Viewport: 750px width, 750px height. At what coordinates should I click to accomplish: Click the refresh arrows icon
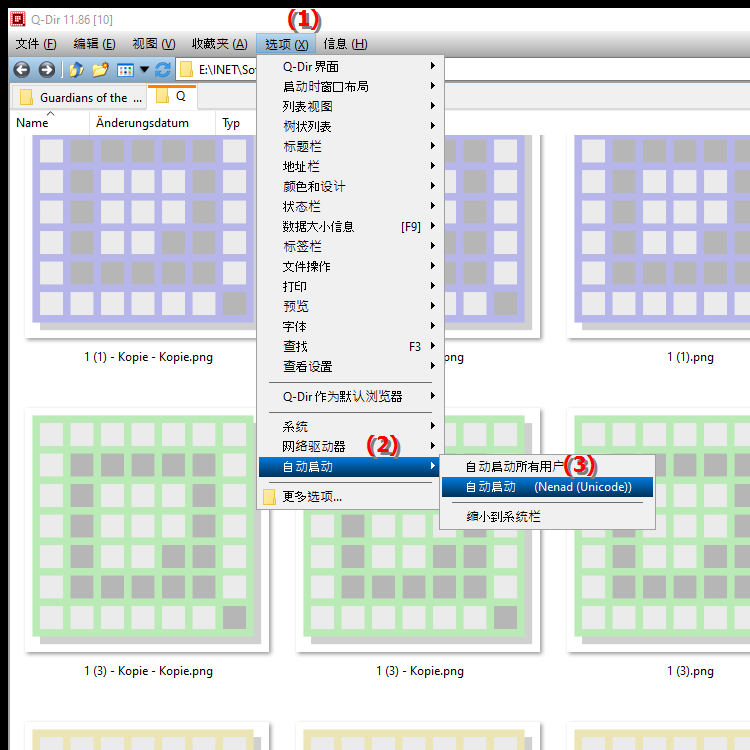163,70
